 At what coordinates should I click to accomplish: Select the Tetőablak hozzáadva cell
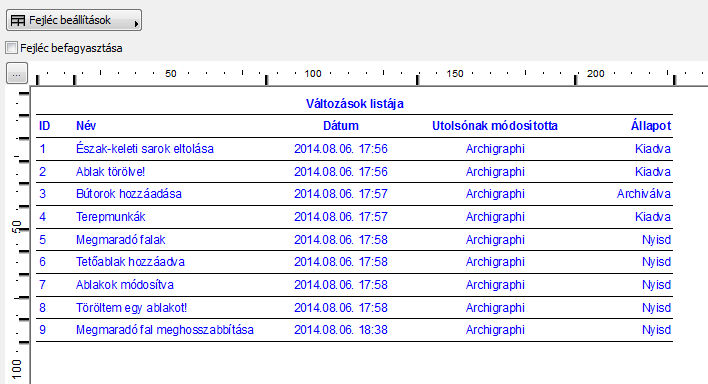[x=130, y=262]
